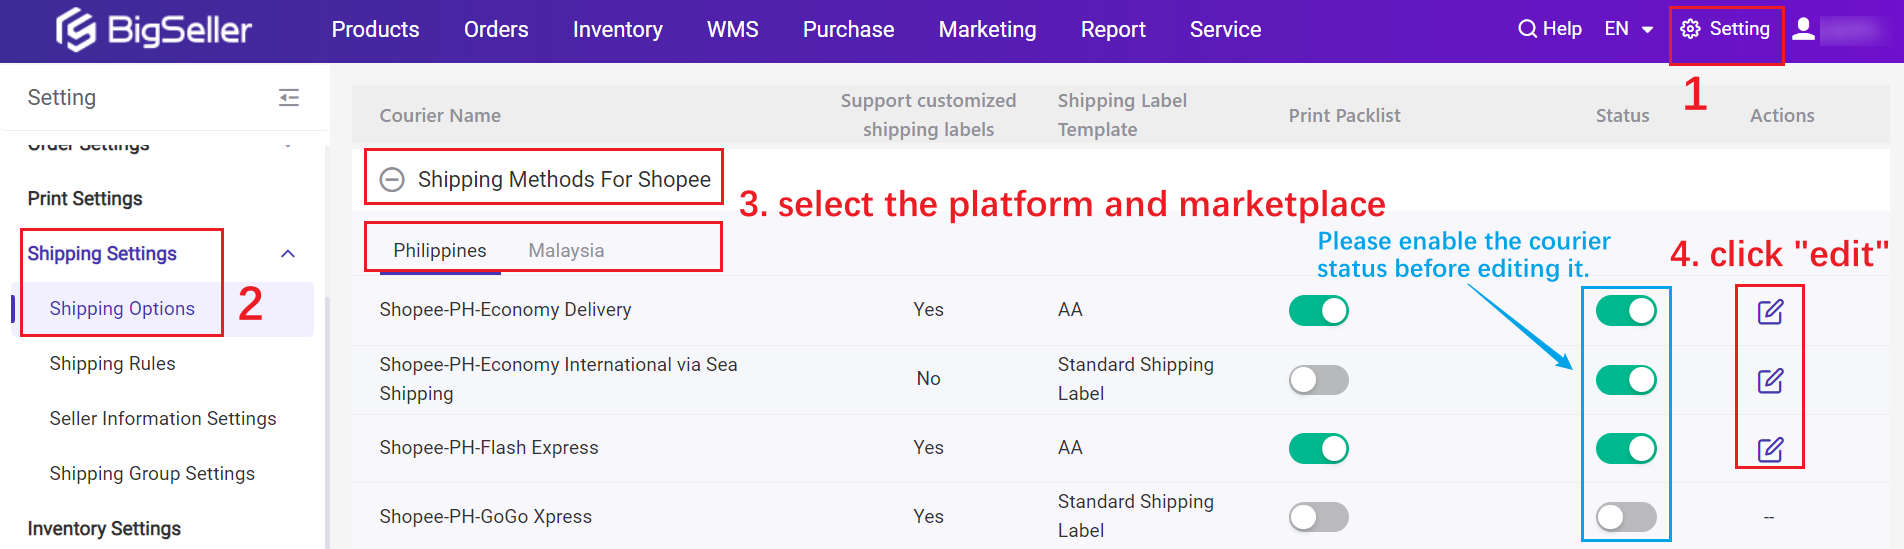Image resolution: width=1904 pixels, height=549 pixels.
Task: Toggle Print Packlist for Shopee-PH-Flash Express
Action: [x=1319, y=448]
